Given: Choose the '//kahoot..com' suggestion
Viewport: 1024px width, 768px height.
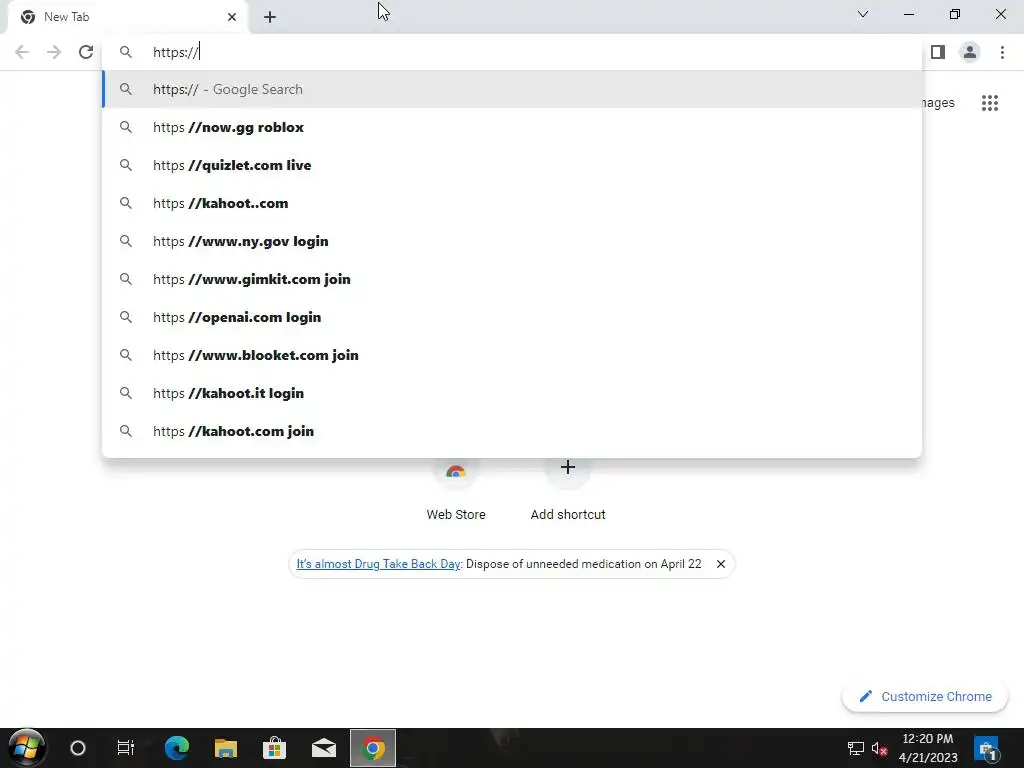Looking at the screenshot, I should tap(512, 203).
